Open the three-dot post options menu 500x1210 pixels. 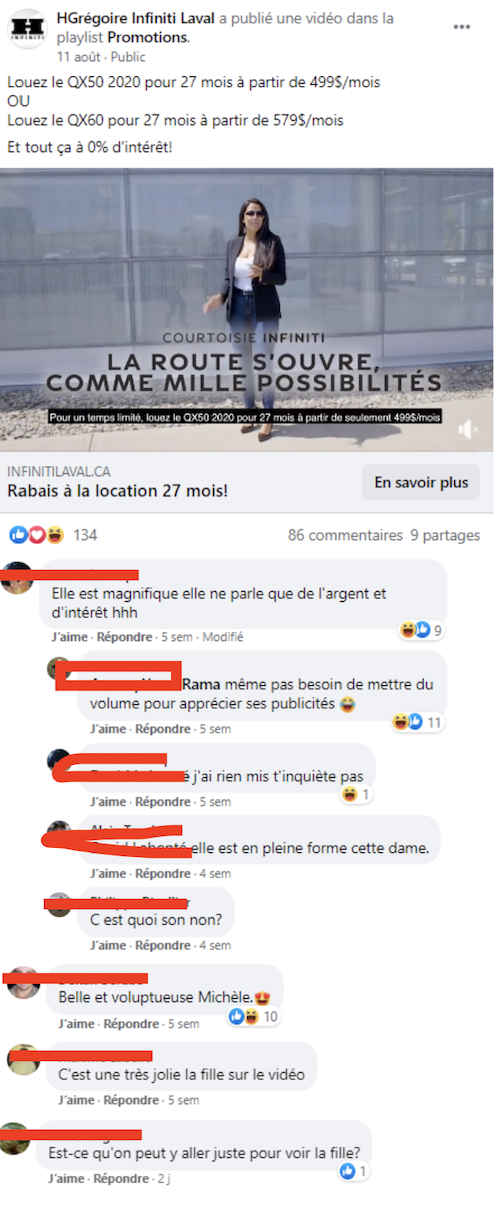coord(461,27)
